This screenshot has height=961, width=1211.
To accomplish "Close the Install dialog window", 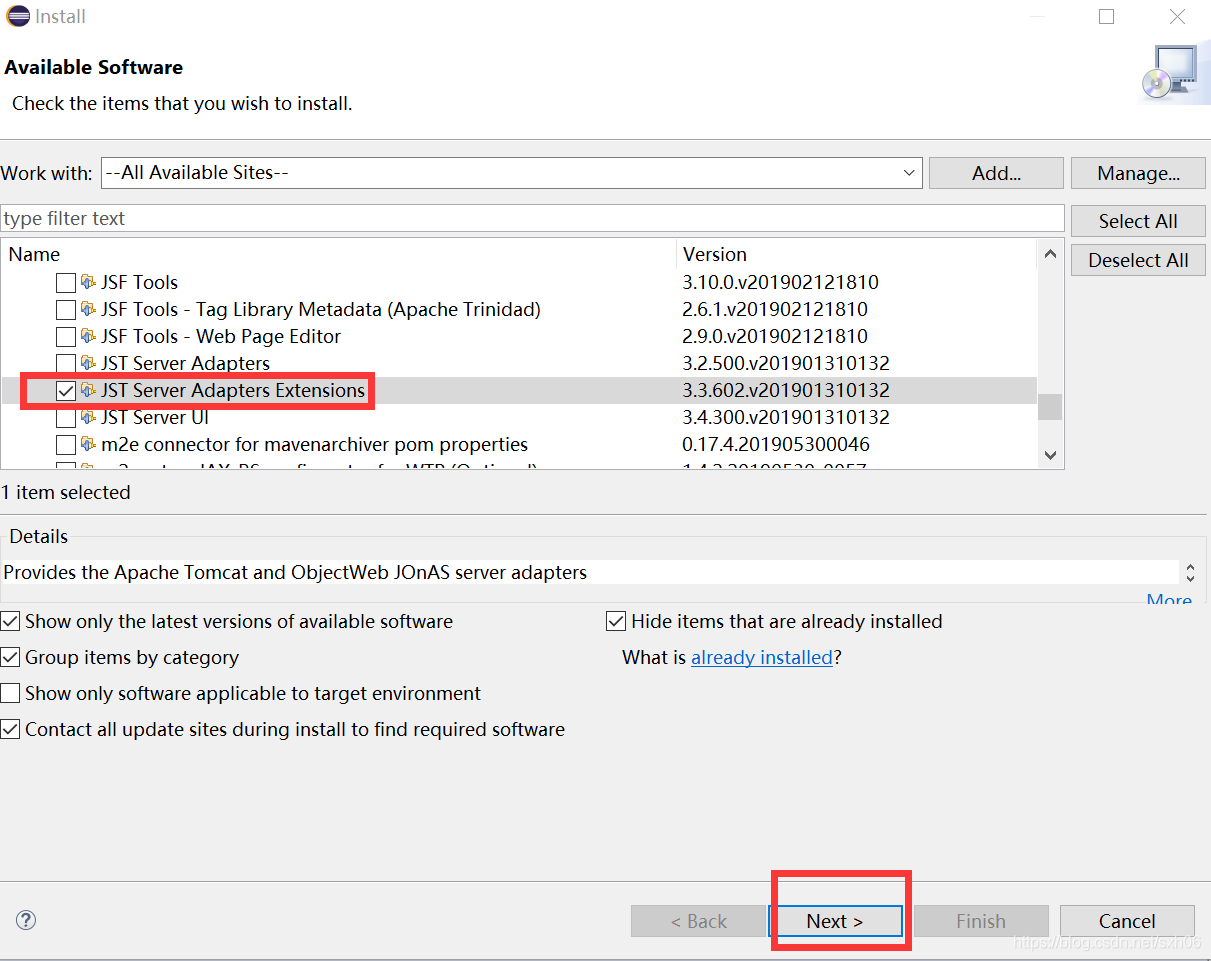I will pos(1178,17).
